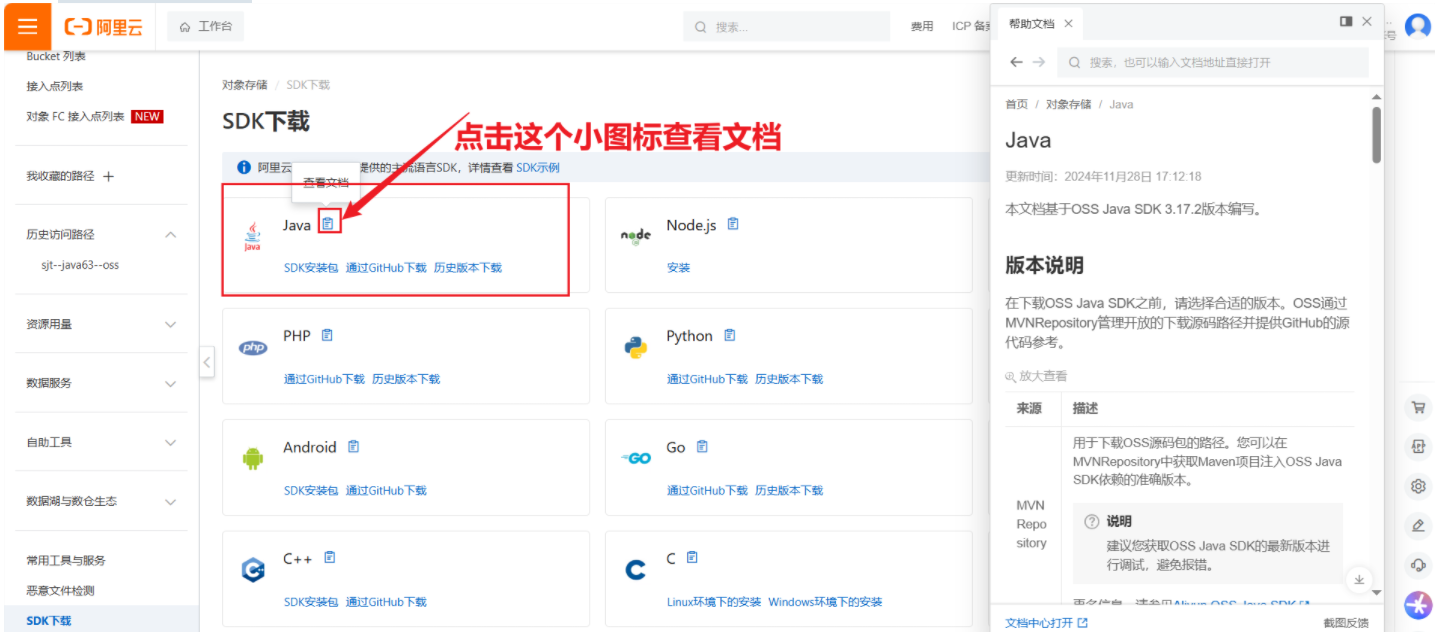Screen dimensions: 1435x632
Task: Click the Alibaba Cloud logo
Action: tap(104, 27)
